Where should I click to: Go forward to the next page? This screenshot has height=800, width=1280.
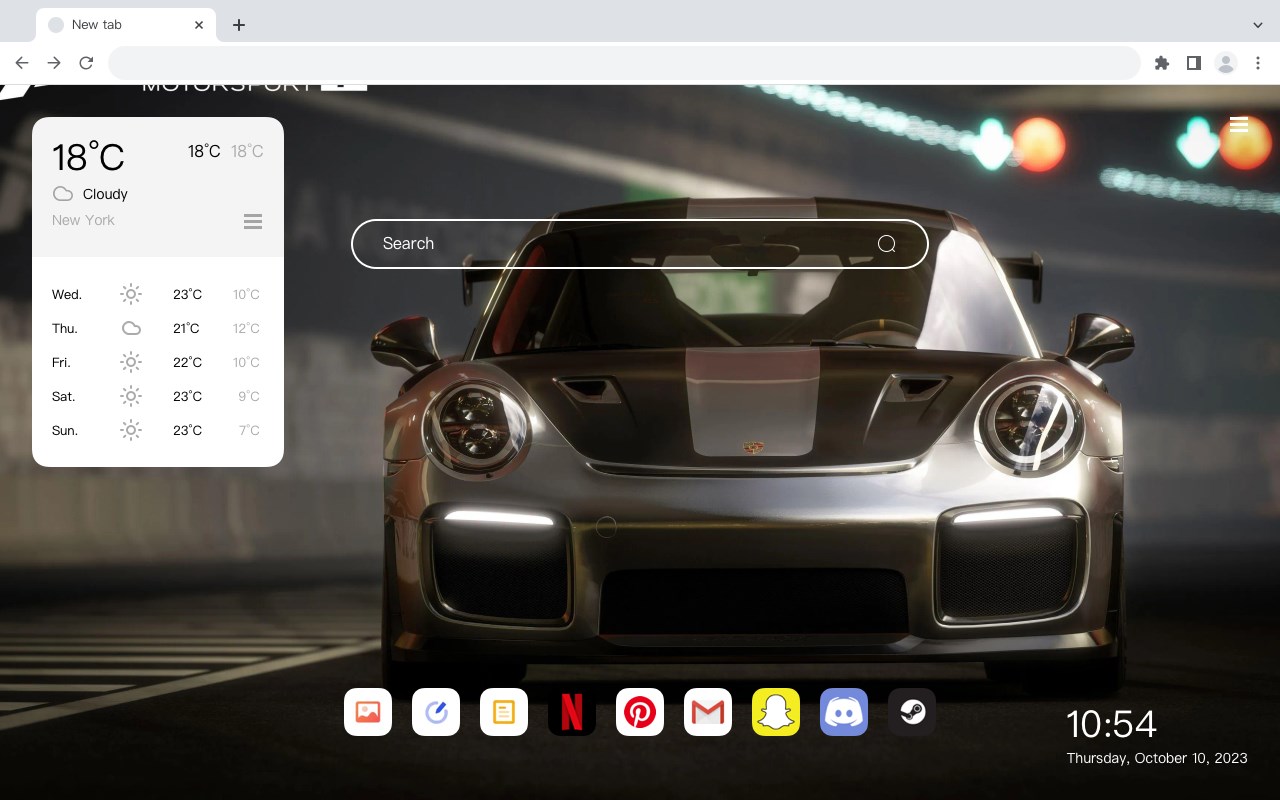click(54, 63)
